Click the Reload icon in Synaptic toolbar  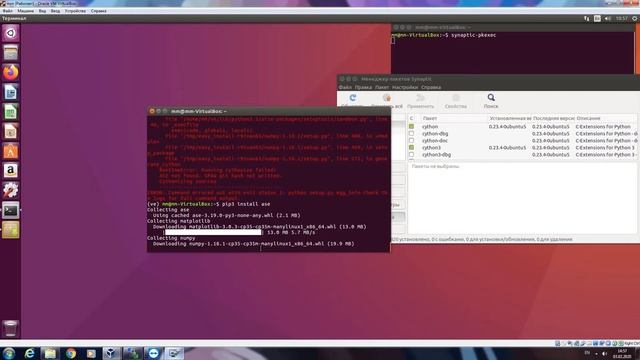[x=353, y=98]
